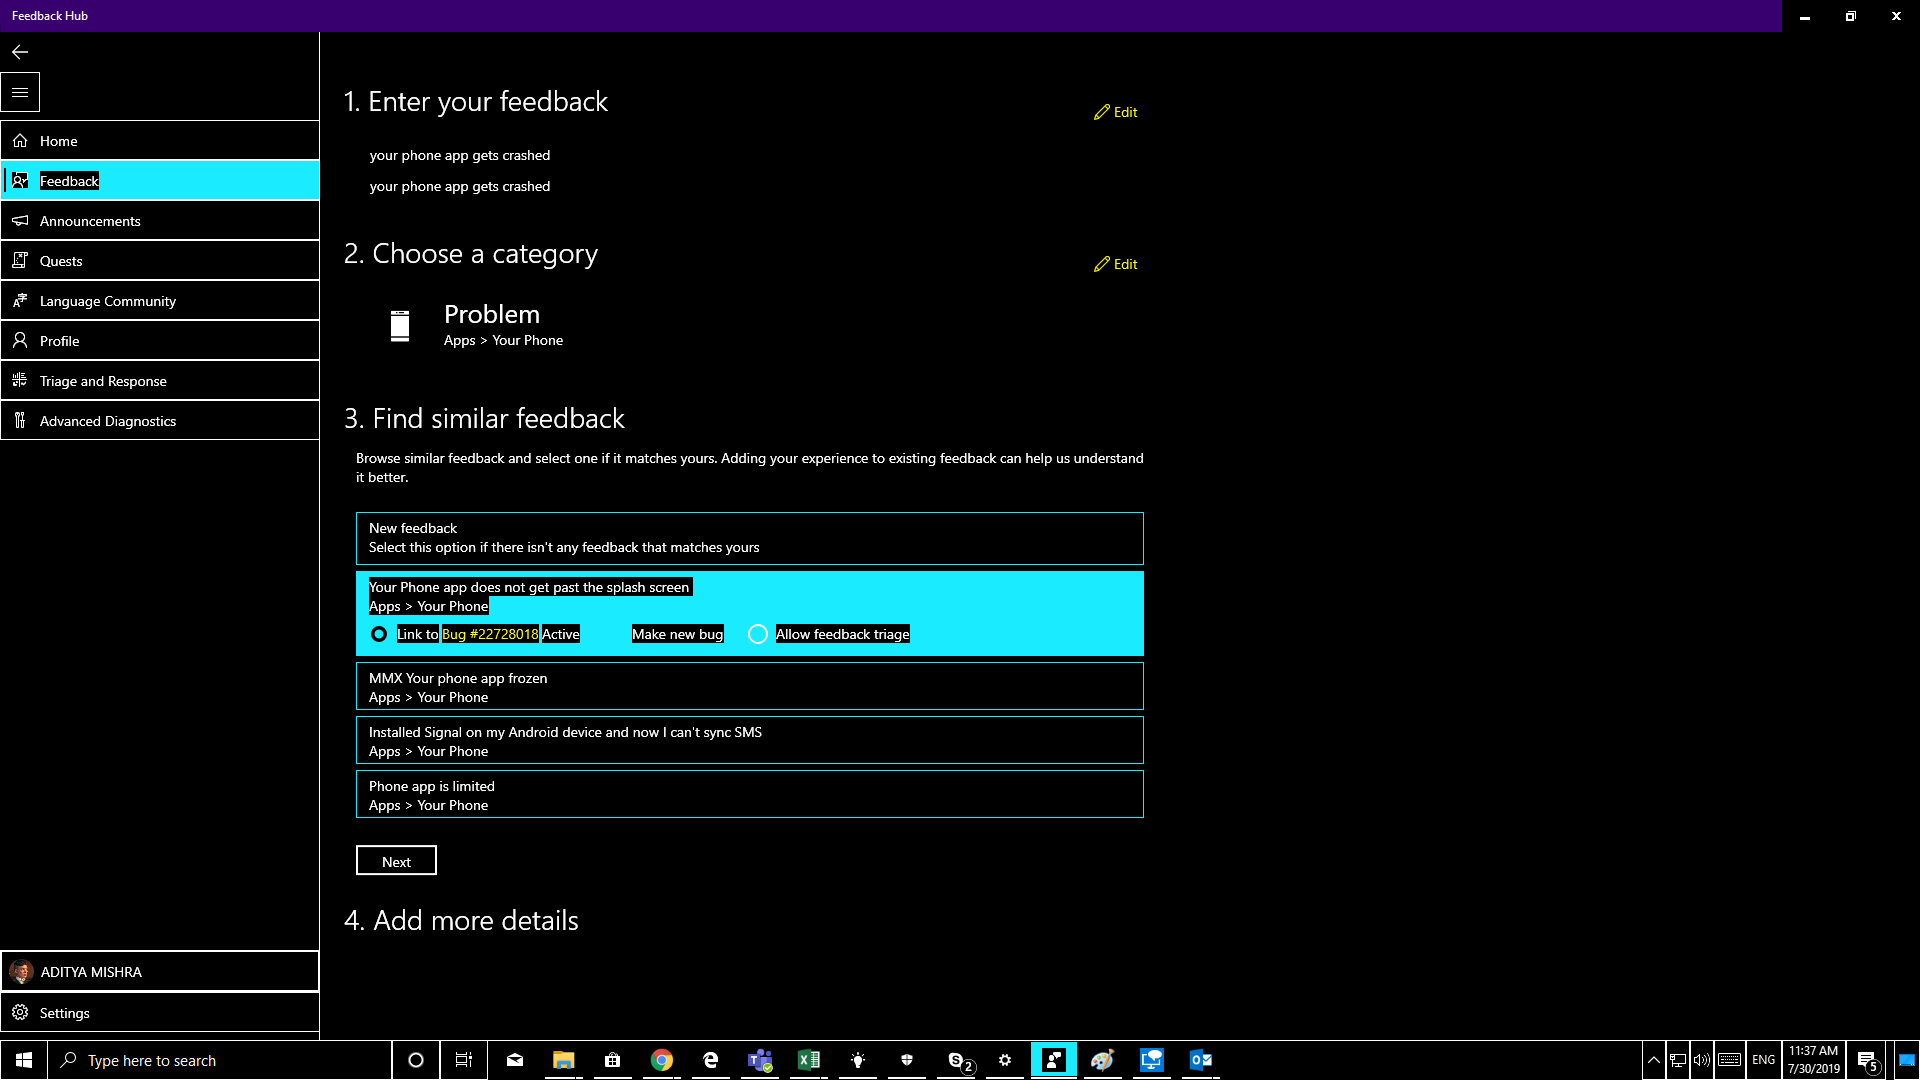
Task: Open Announcements section
Action: (x=160, y=221)
